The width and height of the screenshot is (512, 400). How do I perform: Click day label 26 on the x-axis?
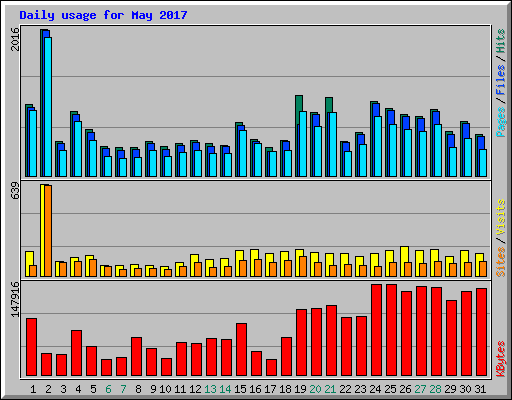[x=405, y=389]
